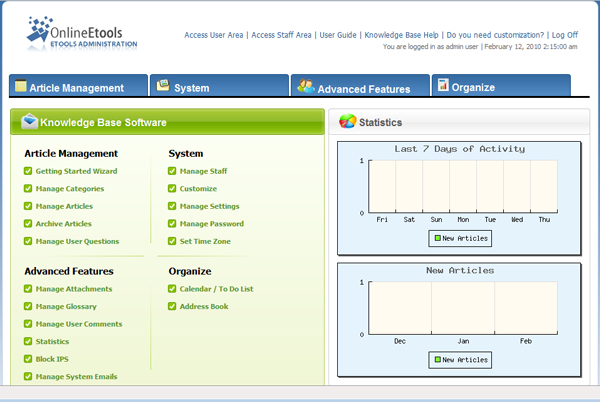
Task: Click the Log Off link
Action: click(565, 35)
